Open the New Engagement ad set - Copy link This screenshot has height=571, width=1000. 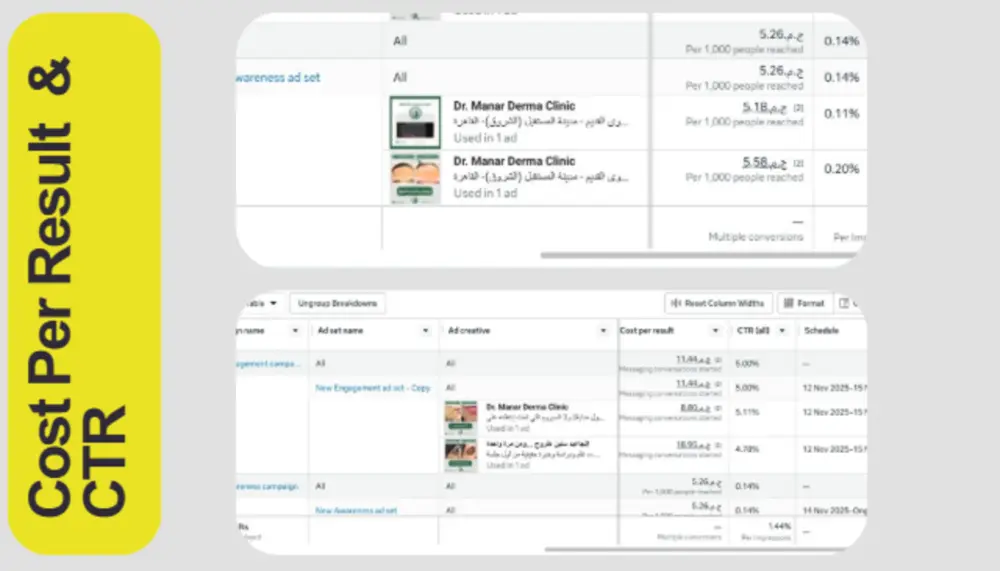tap(372, 388)
